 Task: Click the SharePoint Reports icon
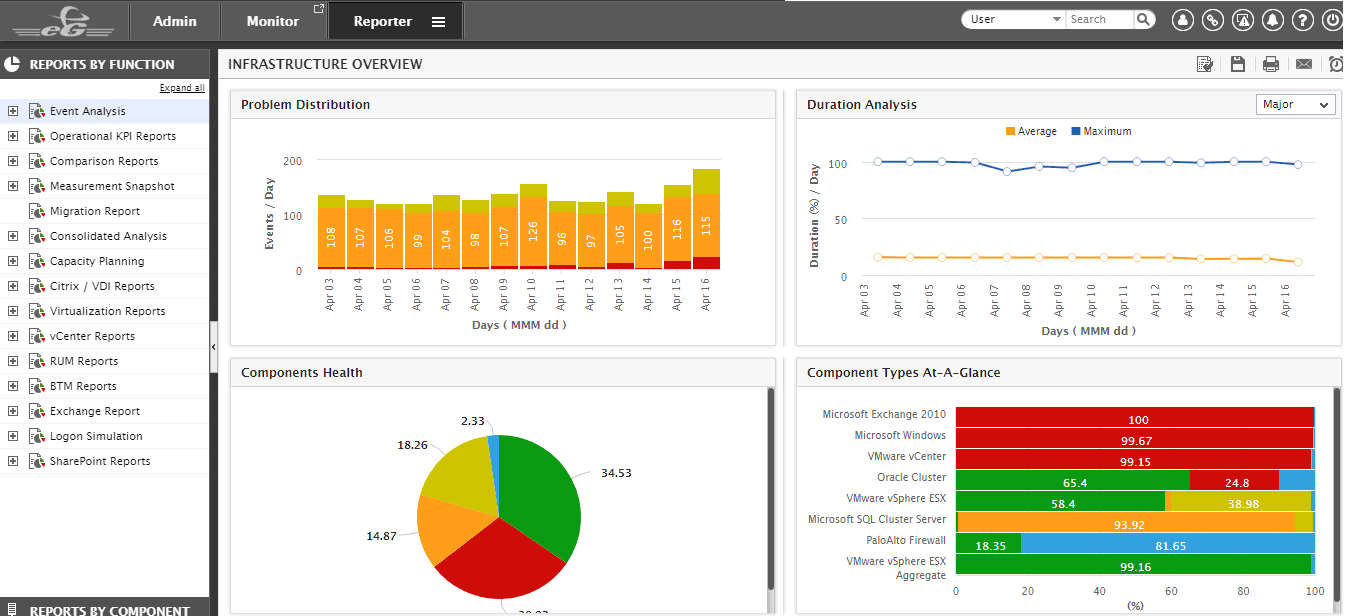(x=37, y=461)
